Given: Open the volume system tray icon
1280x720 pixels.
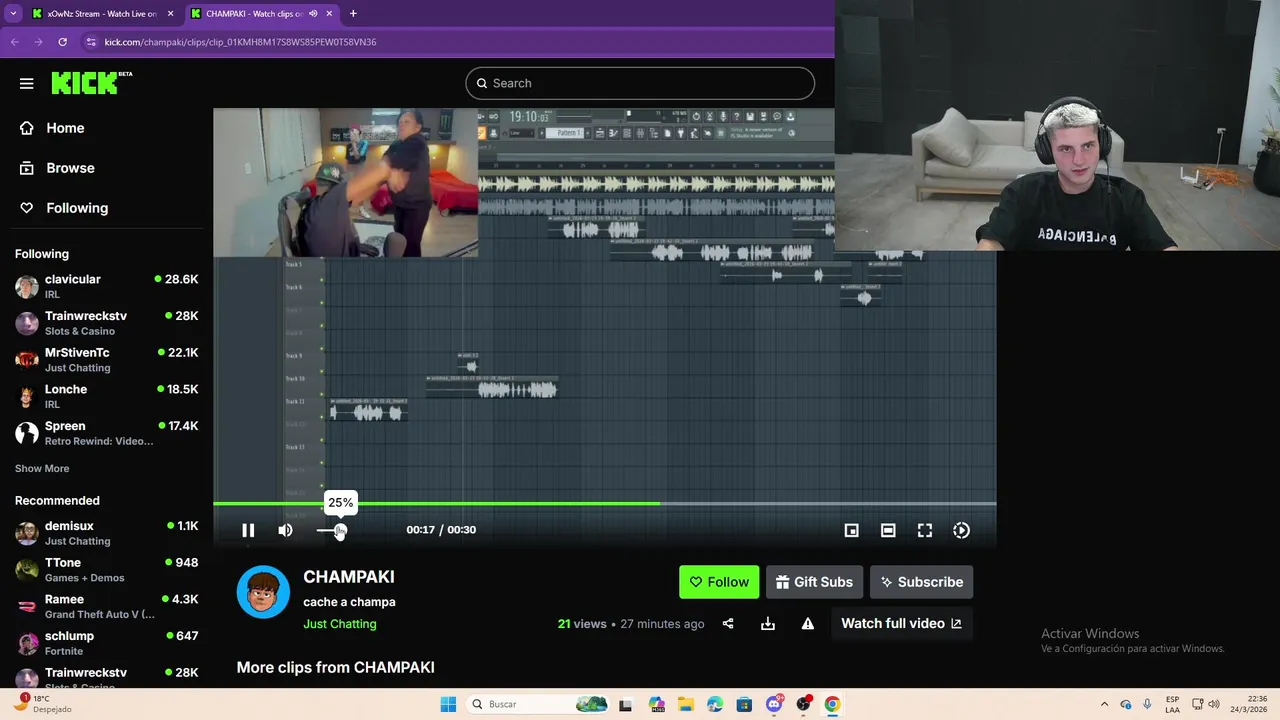Looking at the screenshot, I should pyautogui.click(x=1214, y=704).
